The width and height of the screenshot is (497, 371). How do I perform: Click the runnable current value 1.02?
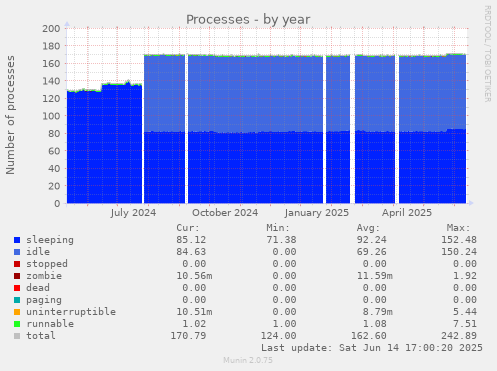click(194, 324)
